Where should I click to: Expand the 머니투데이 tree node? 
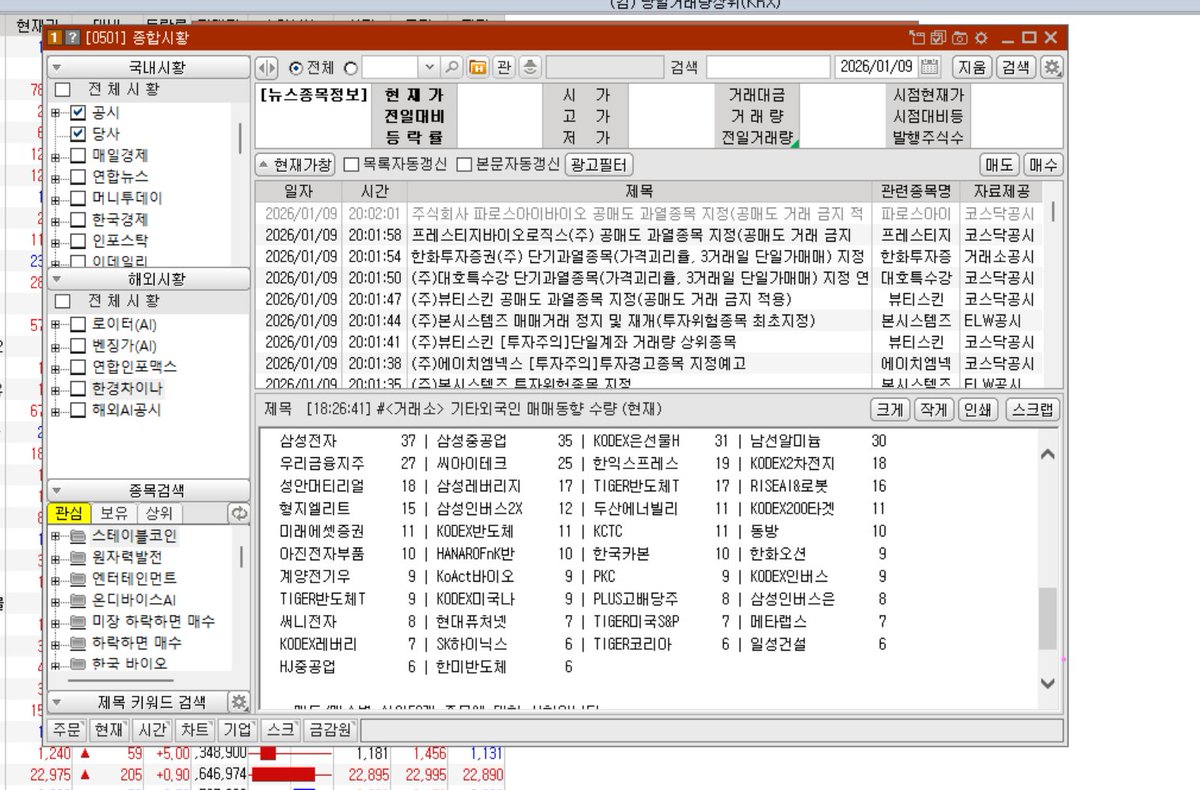click(x=56, y=198)
